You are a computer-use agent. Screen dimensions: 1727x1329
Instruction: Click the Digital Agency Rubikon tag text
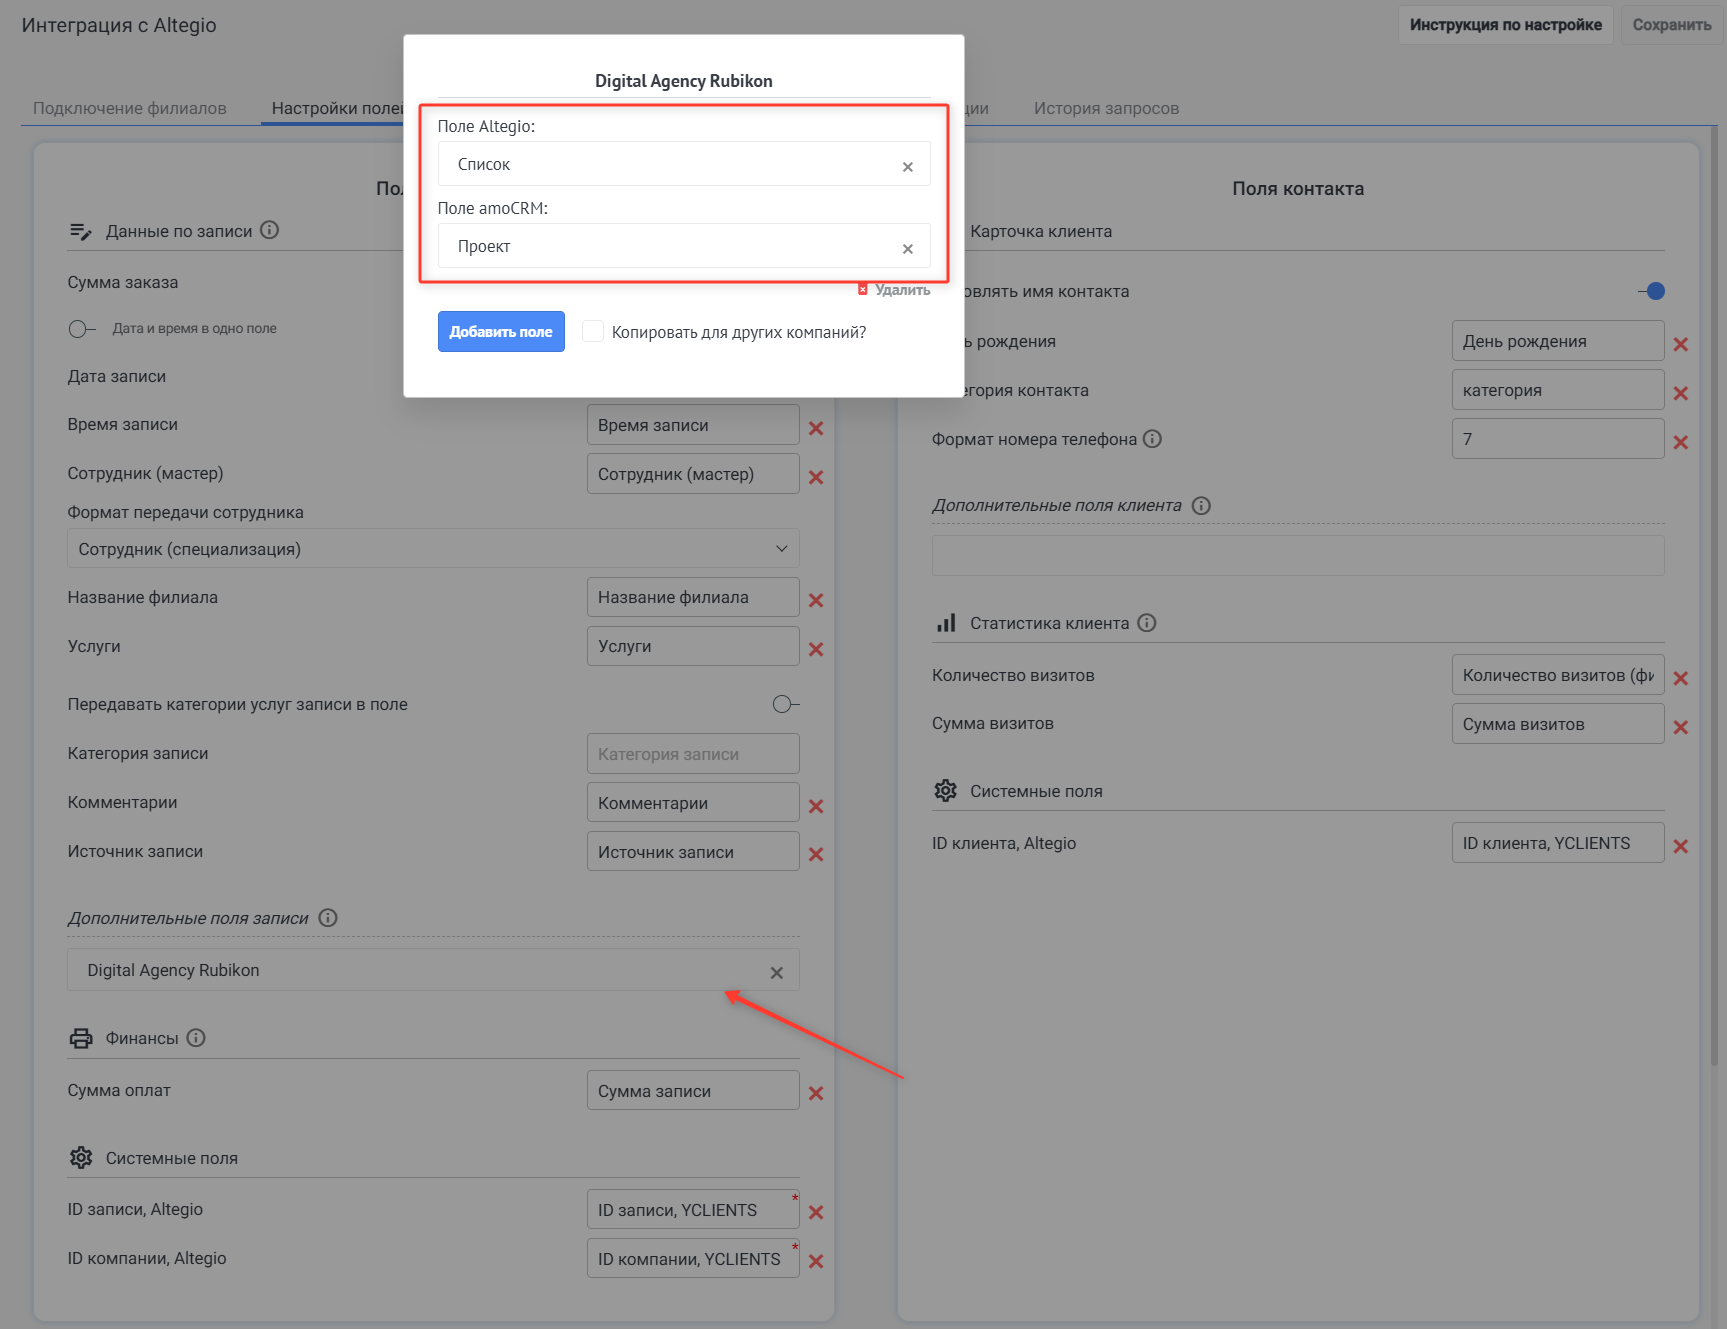[173, 970]
